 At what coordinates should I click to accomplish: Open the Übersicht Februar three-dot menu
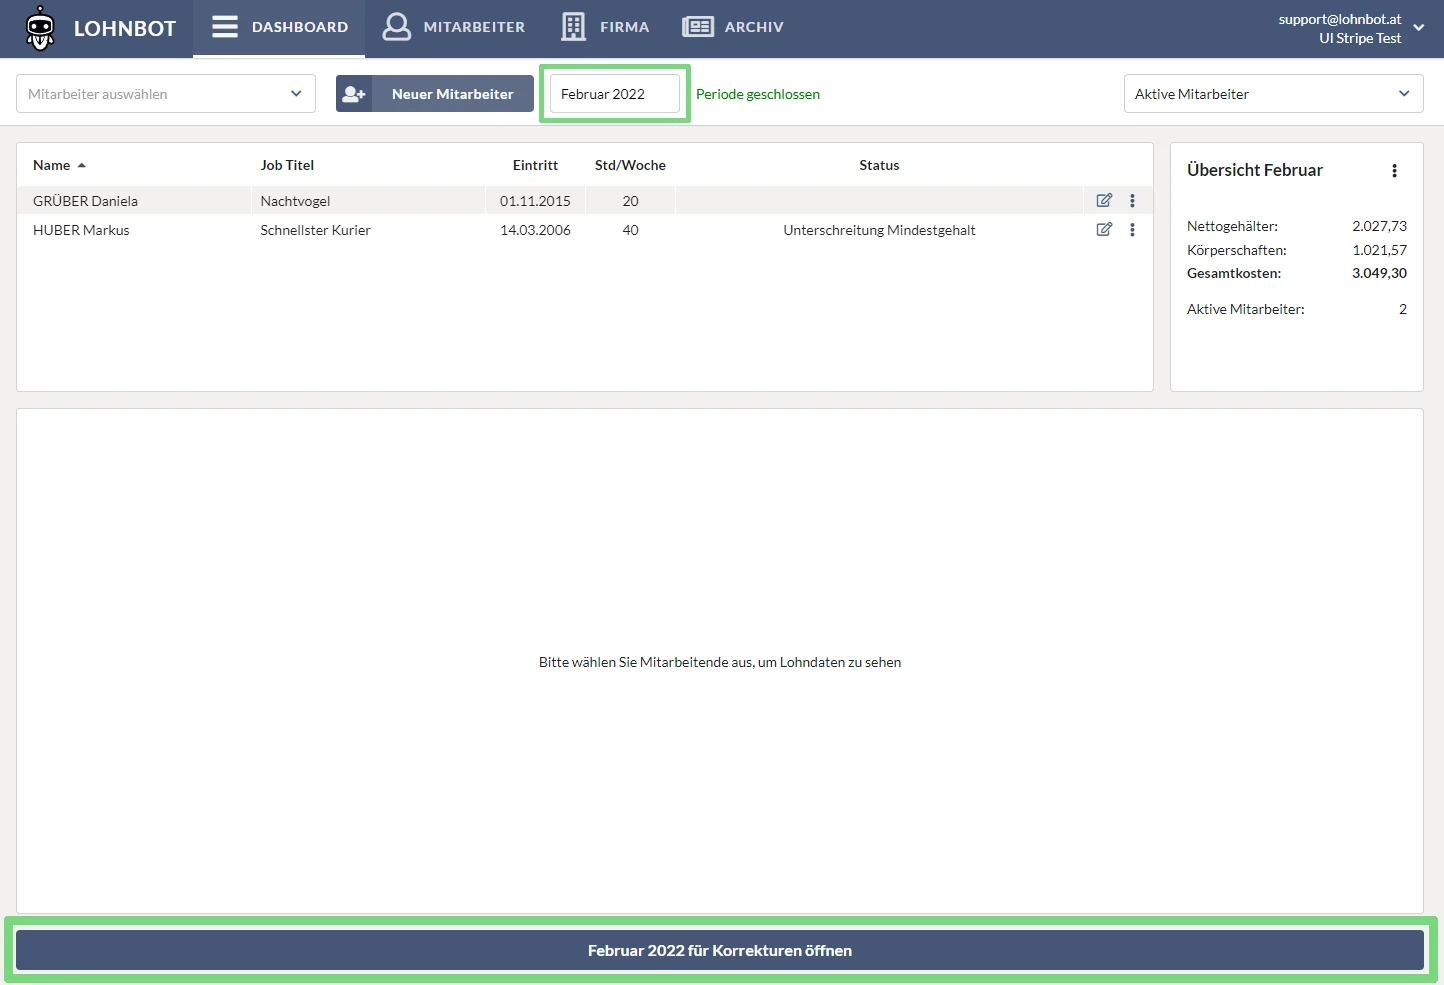(x=1394, y=171)
